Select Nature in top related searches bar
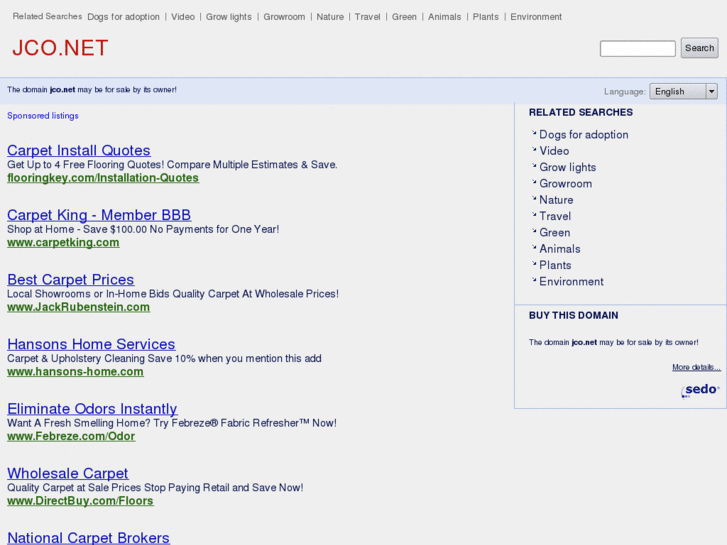Image resolution: width=727 pixels, height=545 pixels. 330,17
